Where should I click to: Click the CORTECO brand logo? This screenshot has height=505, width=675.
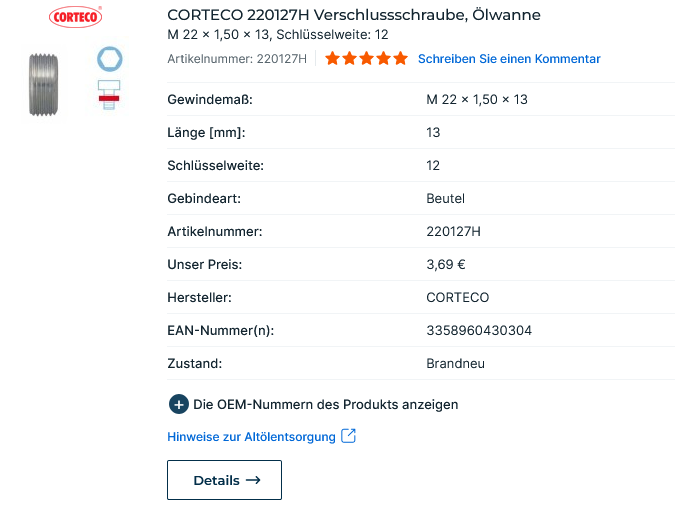76,17
